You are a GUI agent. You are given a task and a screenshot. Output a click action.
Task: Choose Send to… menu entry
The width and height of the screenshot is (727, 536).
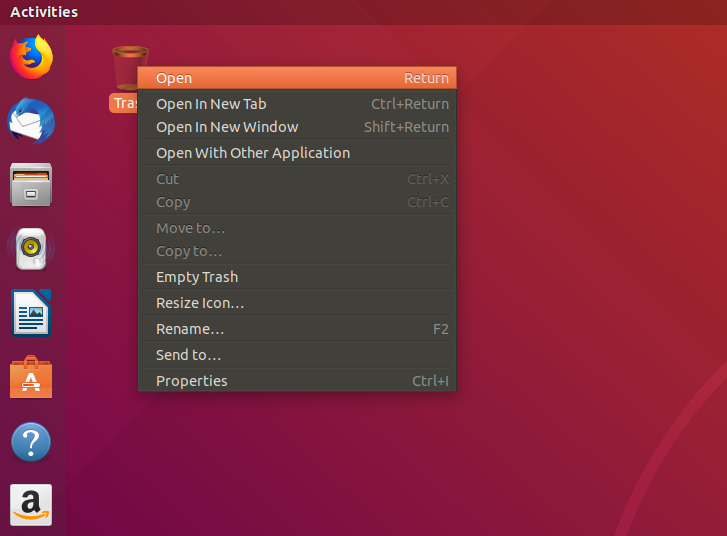(297, 355)
